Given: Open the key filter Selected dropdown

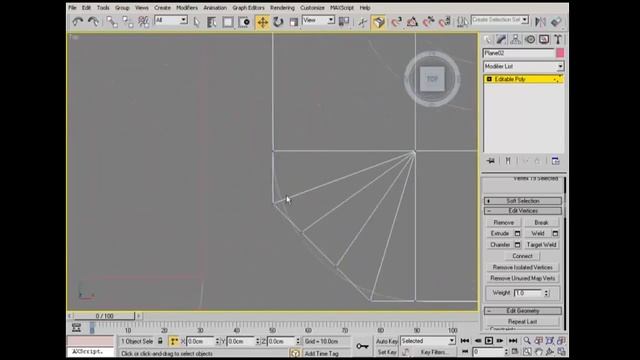Looking at the screenshot, I should pos(428,341).
